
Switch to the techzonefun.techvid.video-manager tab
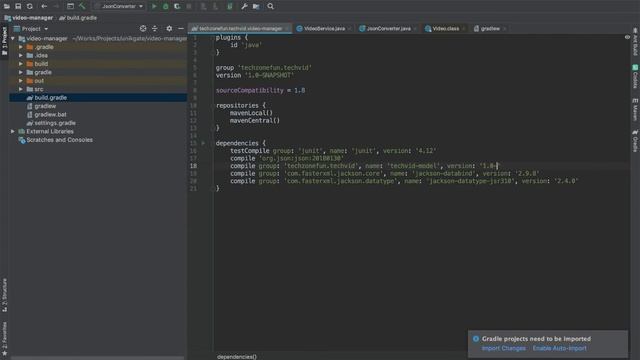(240, 29)
